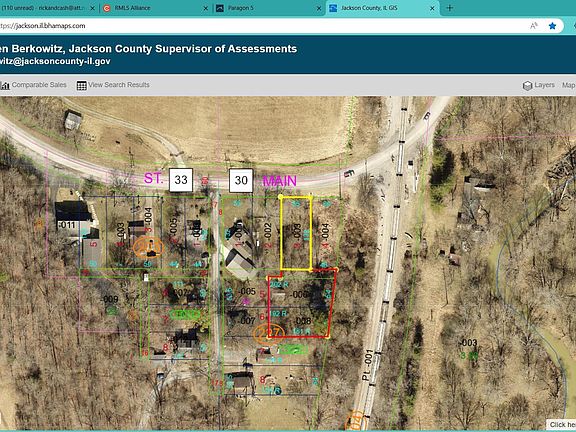
Task: Open the Layers panel icon
Action: pyautogui.click(x=528, y=85)
